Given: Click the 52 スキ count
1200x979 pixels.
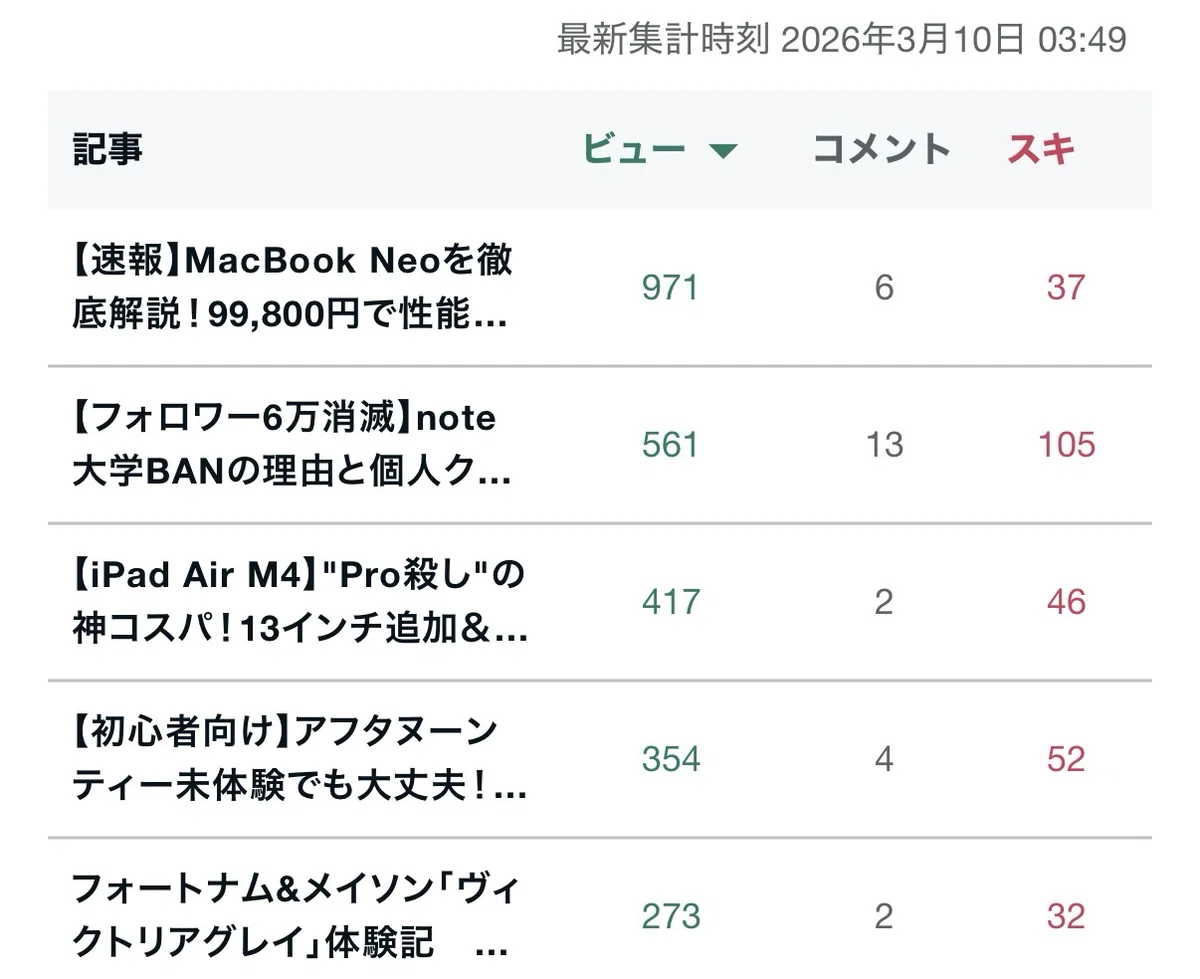Looking at the screenshot, I should pos(1066,759).
